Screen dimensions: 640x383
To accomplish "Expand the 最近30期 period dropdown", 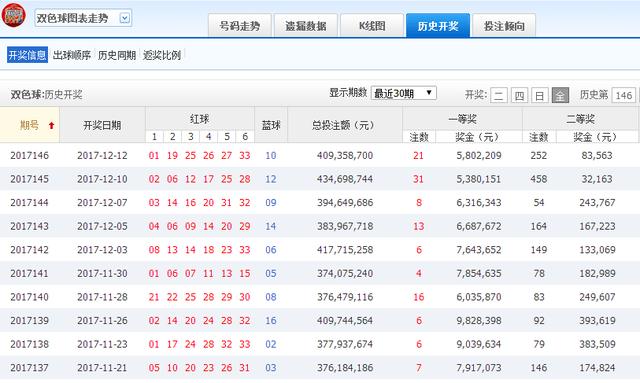I will [x=404, y=93].
